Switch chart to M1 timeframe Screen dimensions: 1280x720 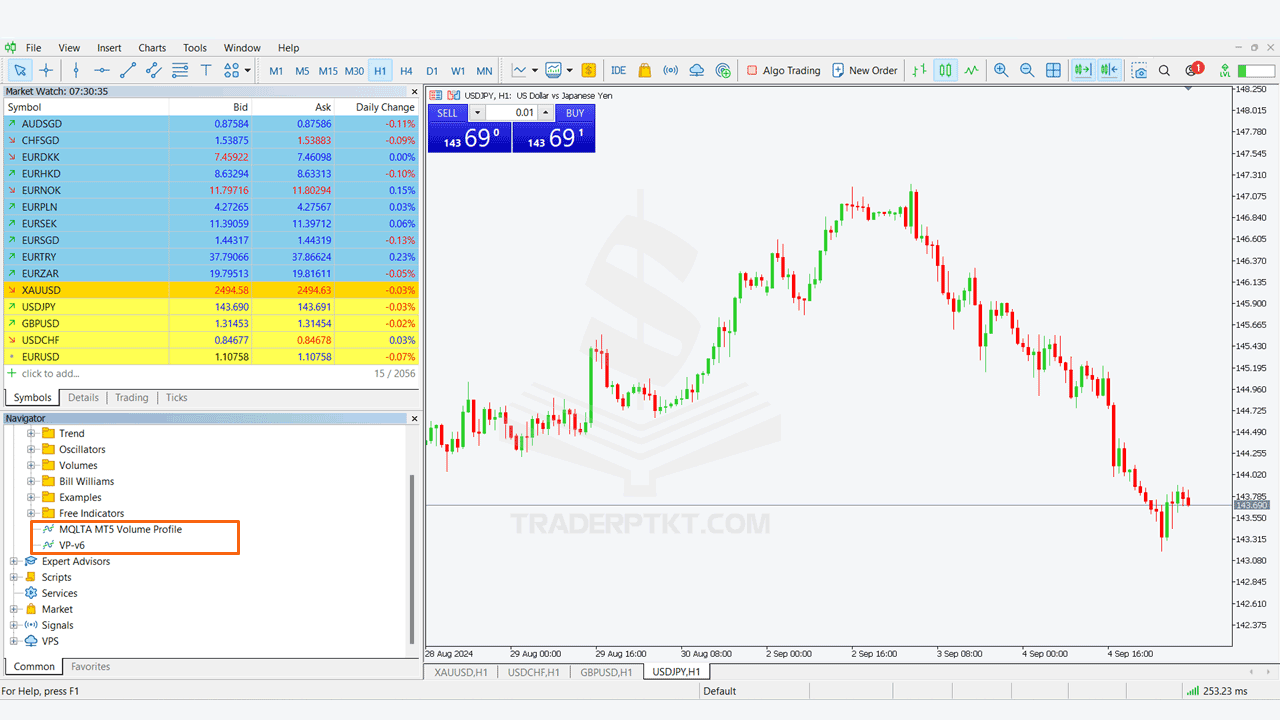(276, 71)
